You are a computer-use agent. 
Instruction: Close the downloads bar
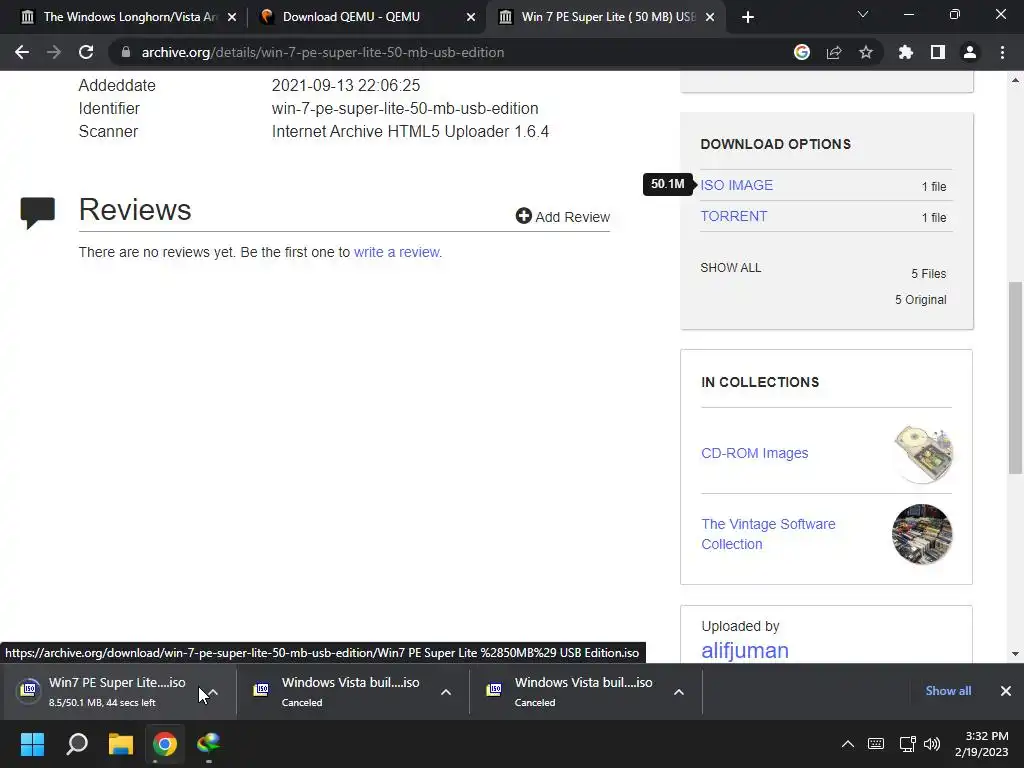[x=1006, y=691]
